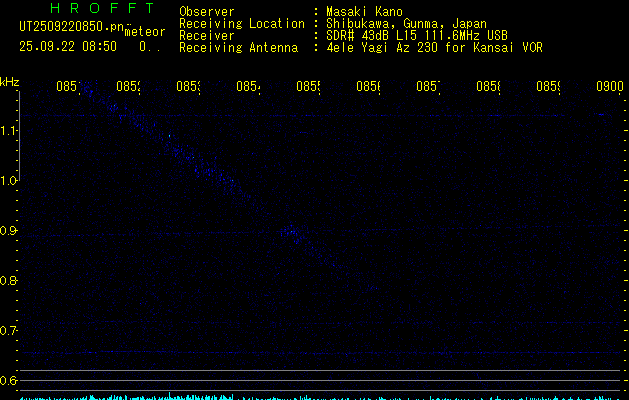Click the SDR# 43dB receiver settings text
Viewport: 629px width, 400px height.
416,35
